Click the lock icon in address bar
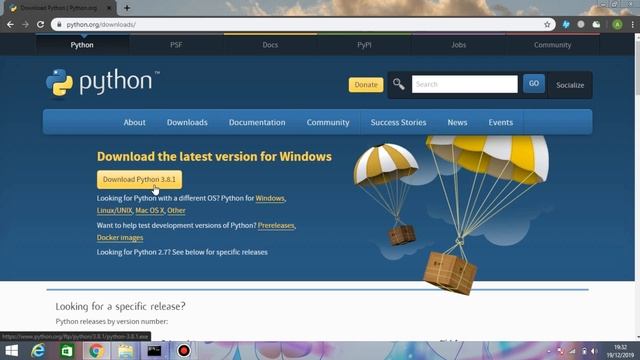Image resolution: width=640 pixels, height=360 pixels. (59, 24)
